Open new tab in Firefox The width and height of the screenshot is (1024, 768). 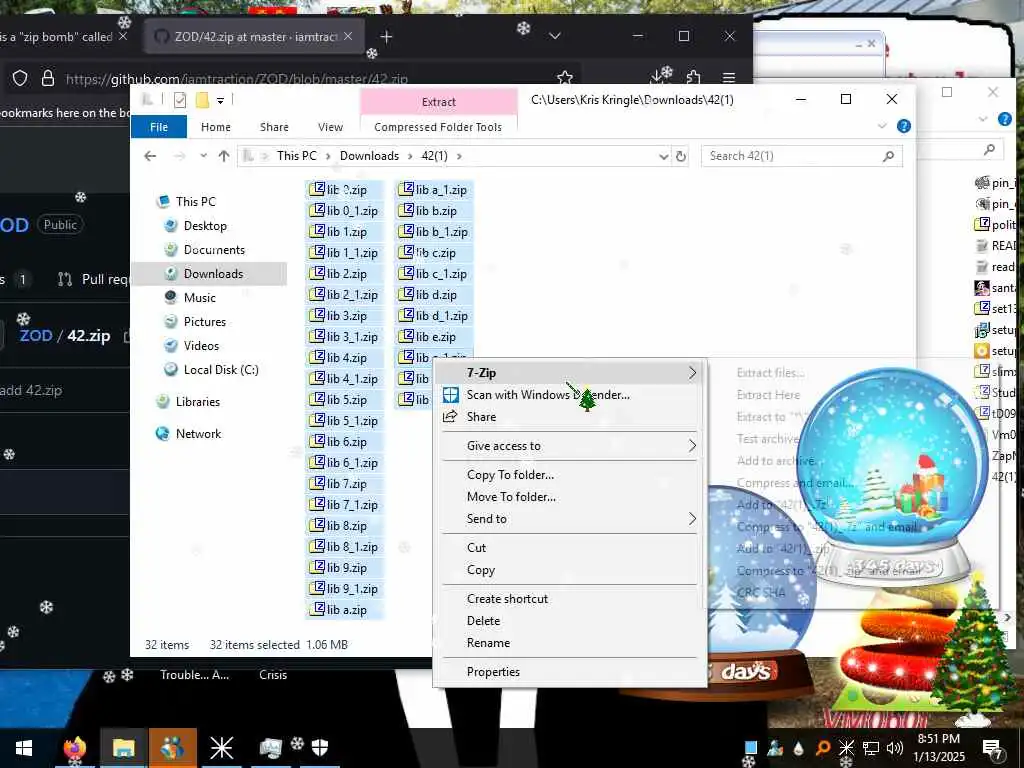[386, 37]
